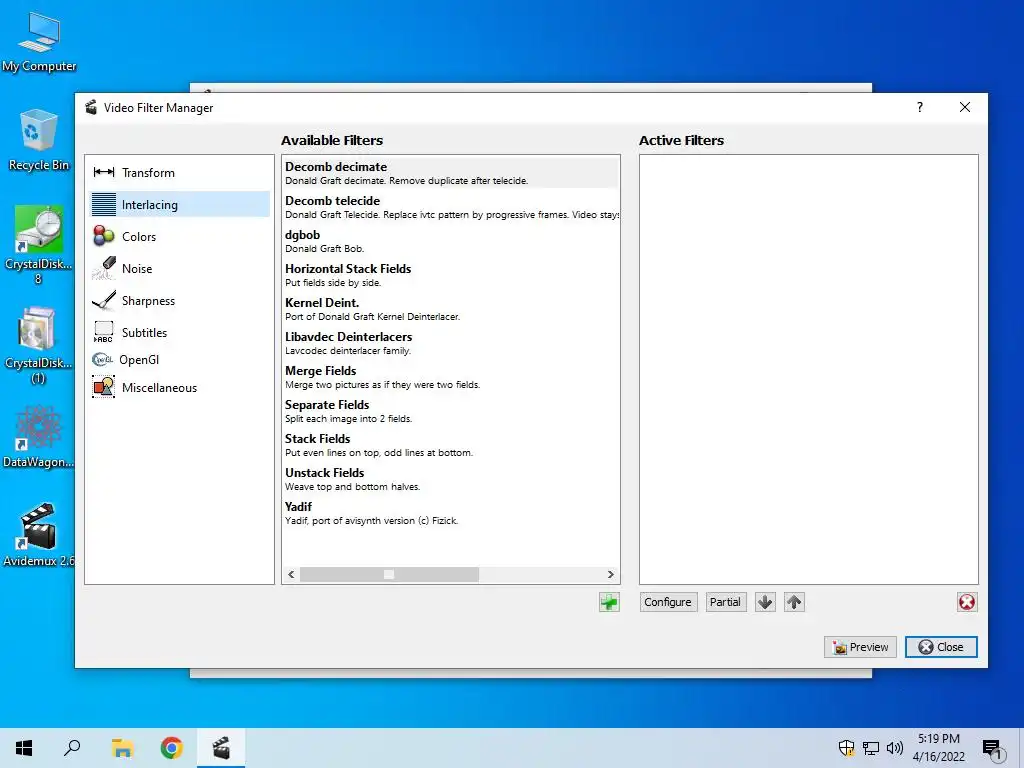Click the filter list horizontal scrollbar thumb
This screenshot has width=1024, height=768.
(389, 574)
